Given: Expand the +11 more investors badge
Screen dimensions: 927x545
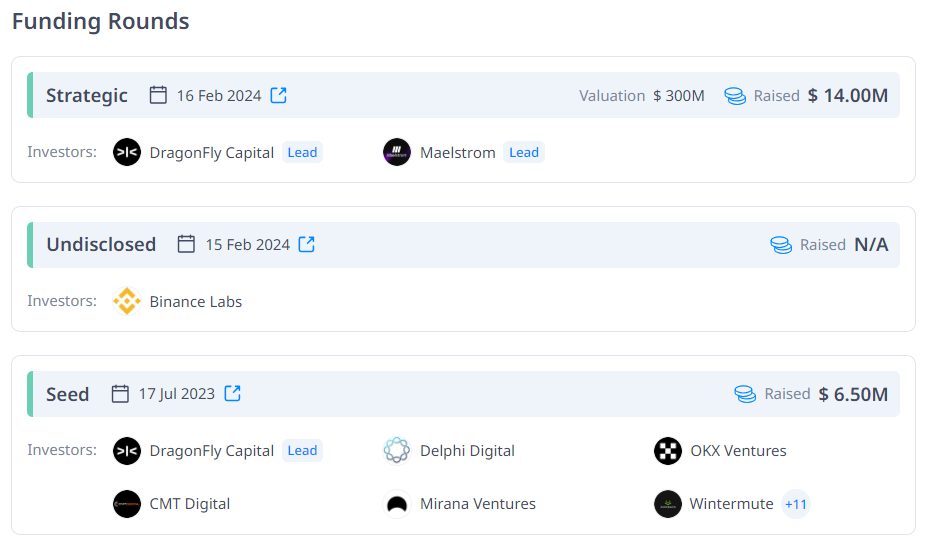Looking at the screenshot, I should (x=796, y=504).
